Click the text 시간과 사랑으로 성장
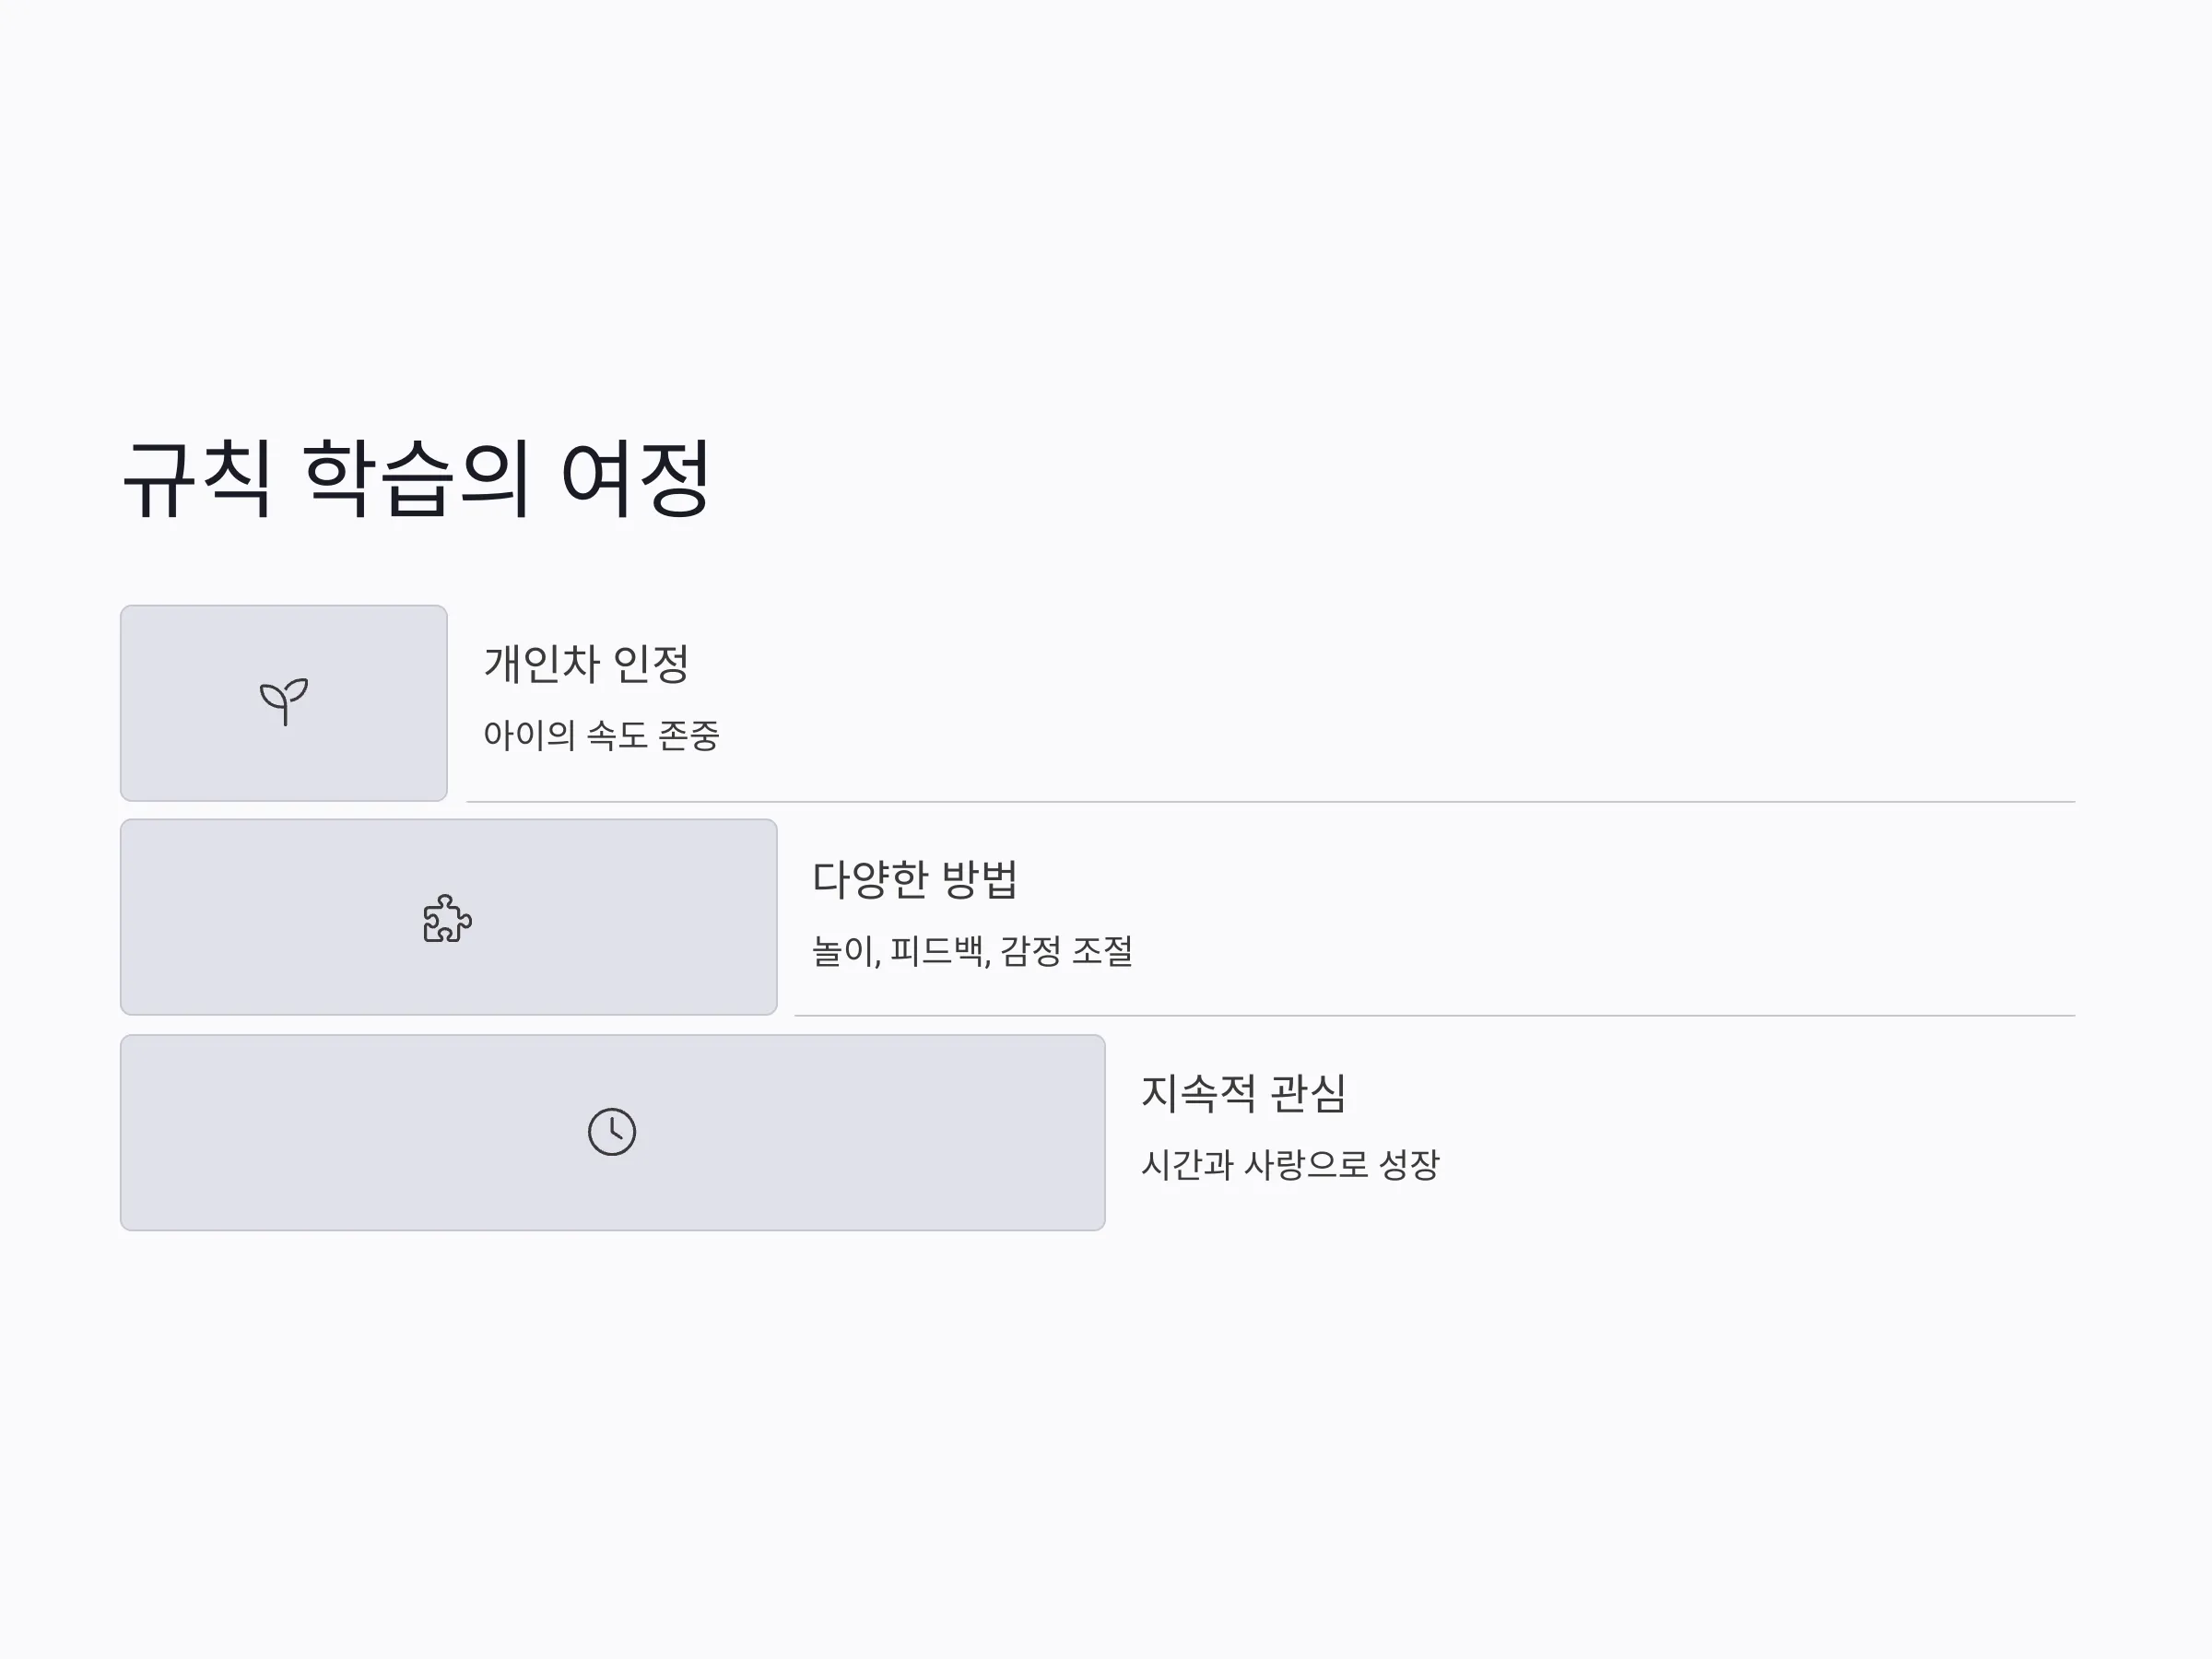This screenshot has height=1659, width=2212. click(1290, 1164)
